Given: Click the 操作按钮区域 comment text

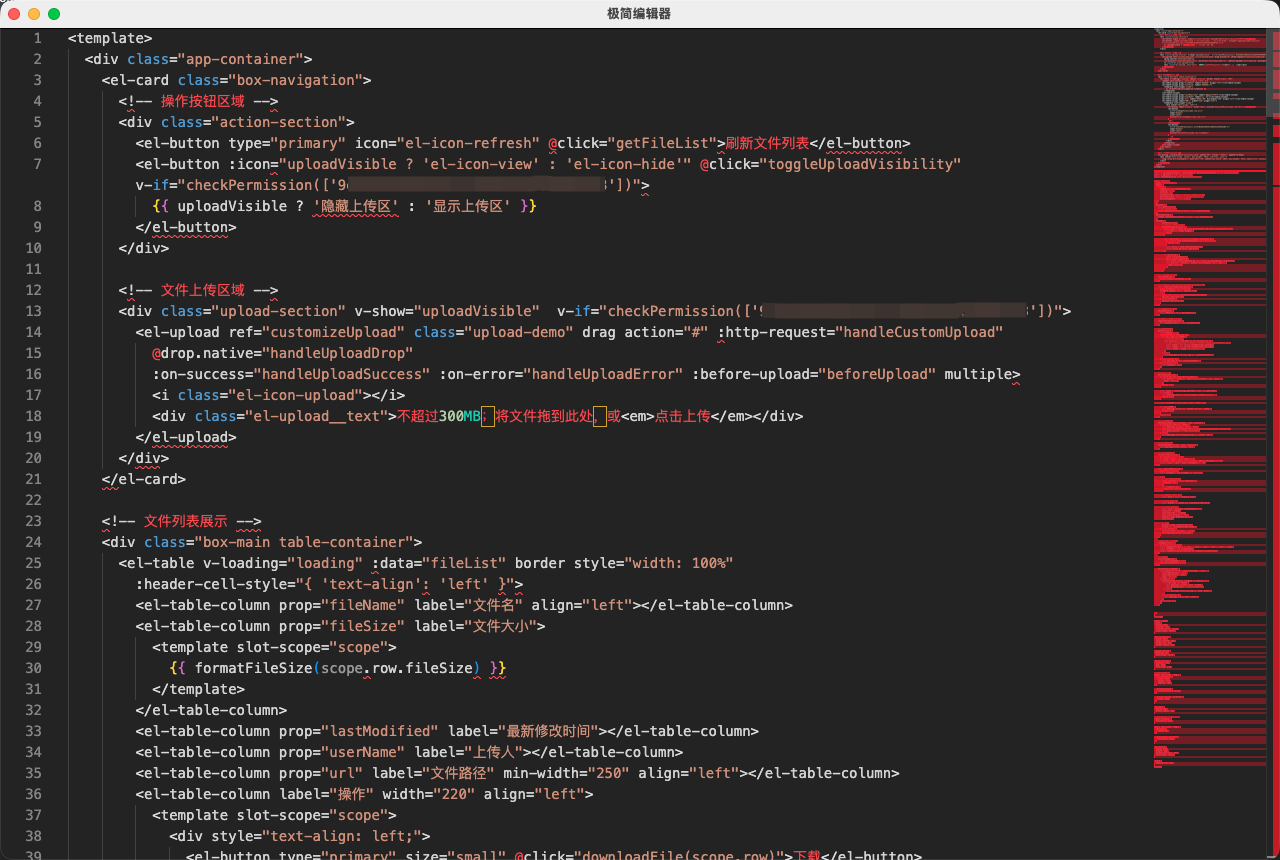Looking at the screenshot, I should tap(203, 101).
